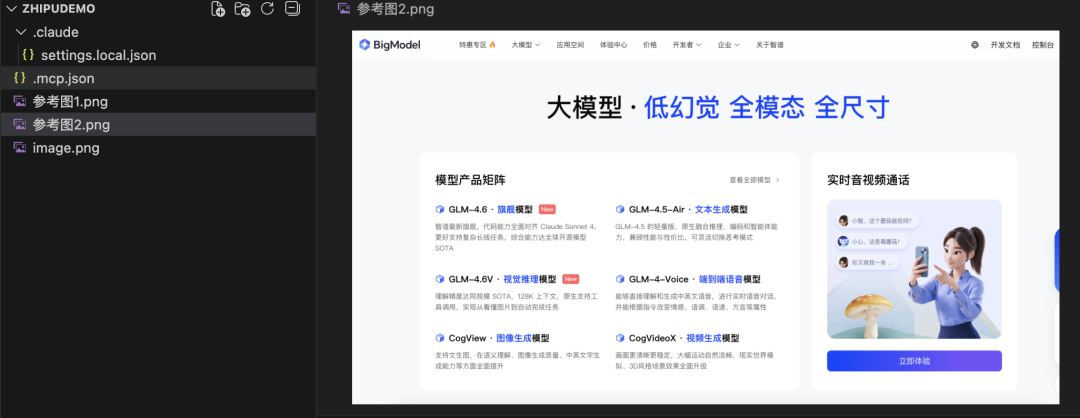Open the 开发文档 link
The image size is (1080, 418).
click(x=1005, y=45)
